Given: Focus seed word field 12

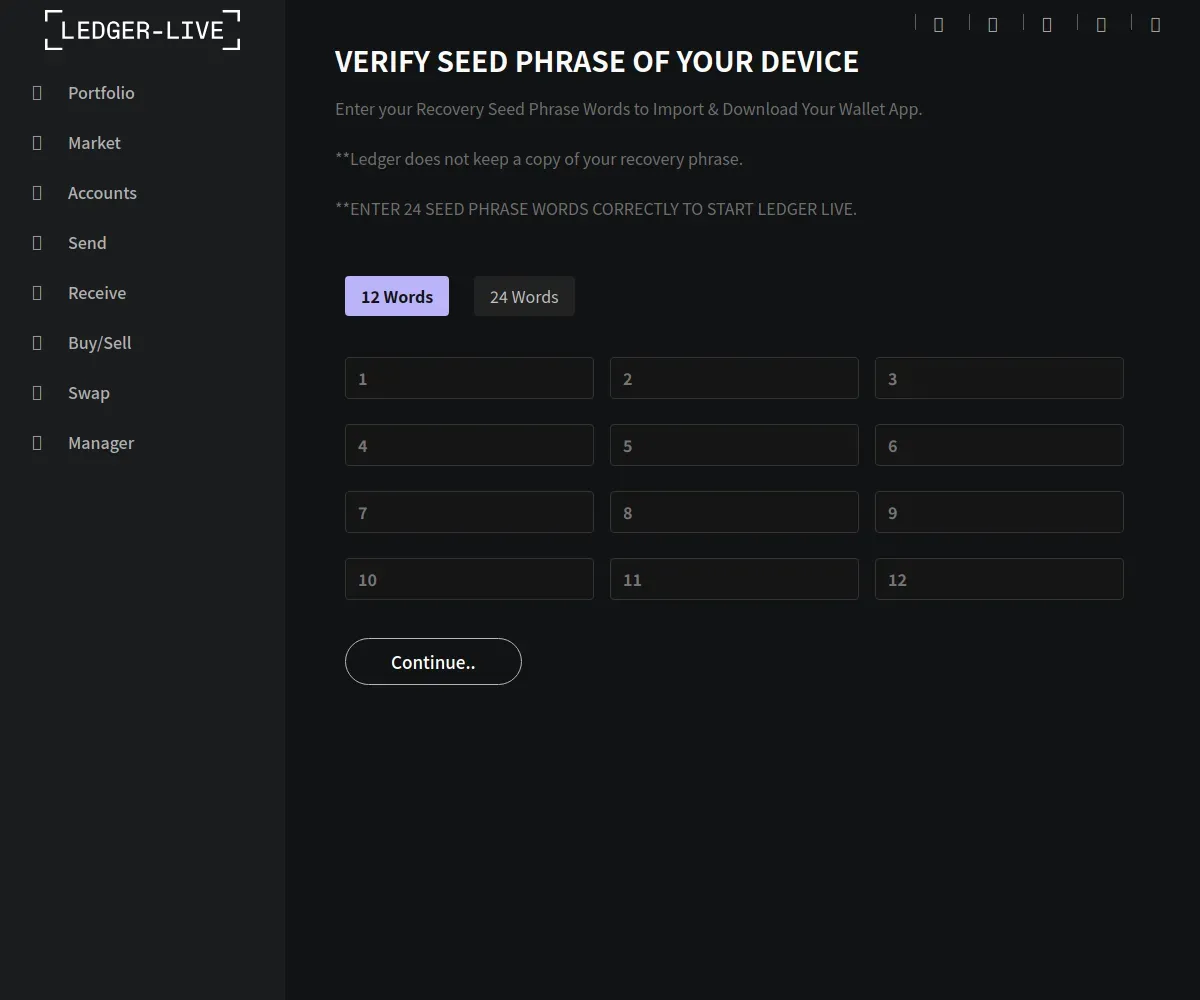Looking at the screenshot, I should point(999,579).
